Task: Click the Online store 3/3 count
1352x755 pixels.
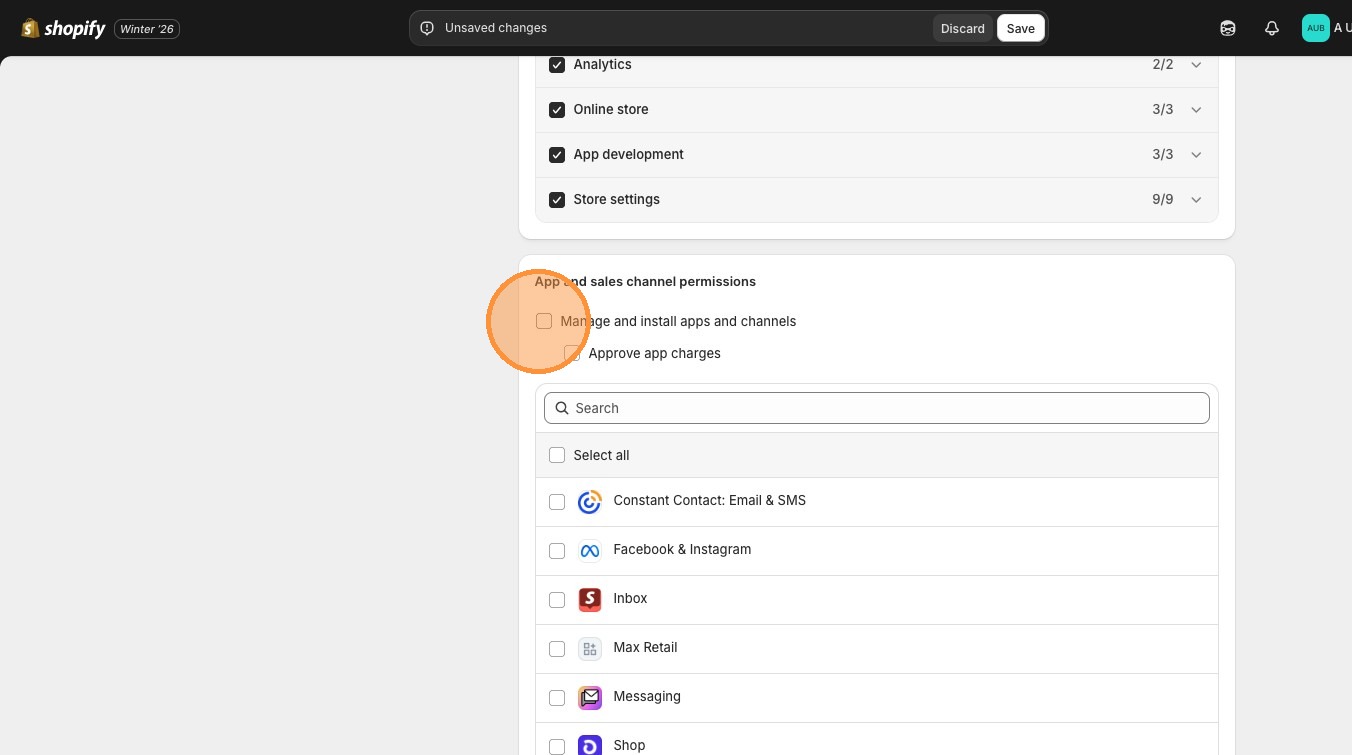Action: (x=1162, y=109)
